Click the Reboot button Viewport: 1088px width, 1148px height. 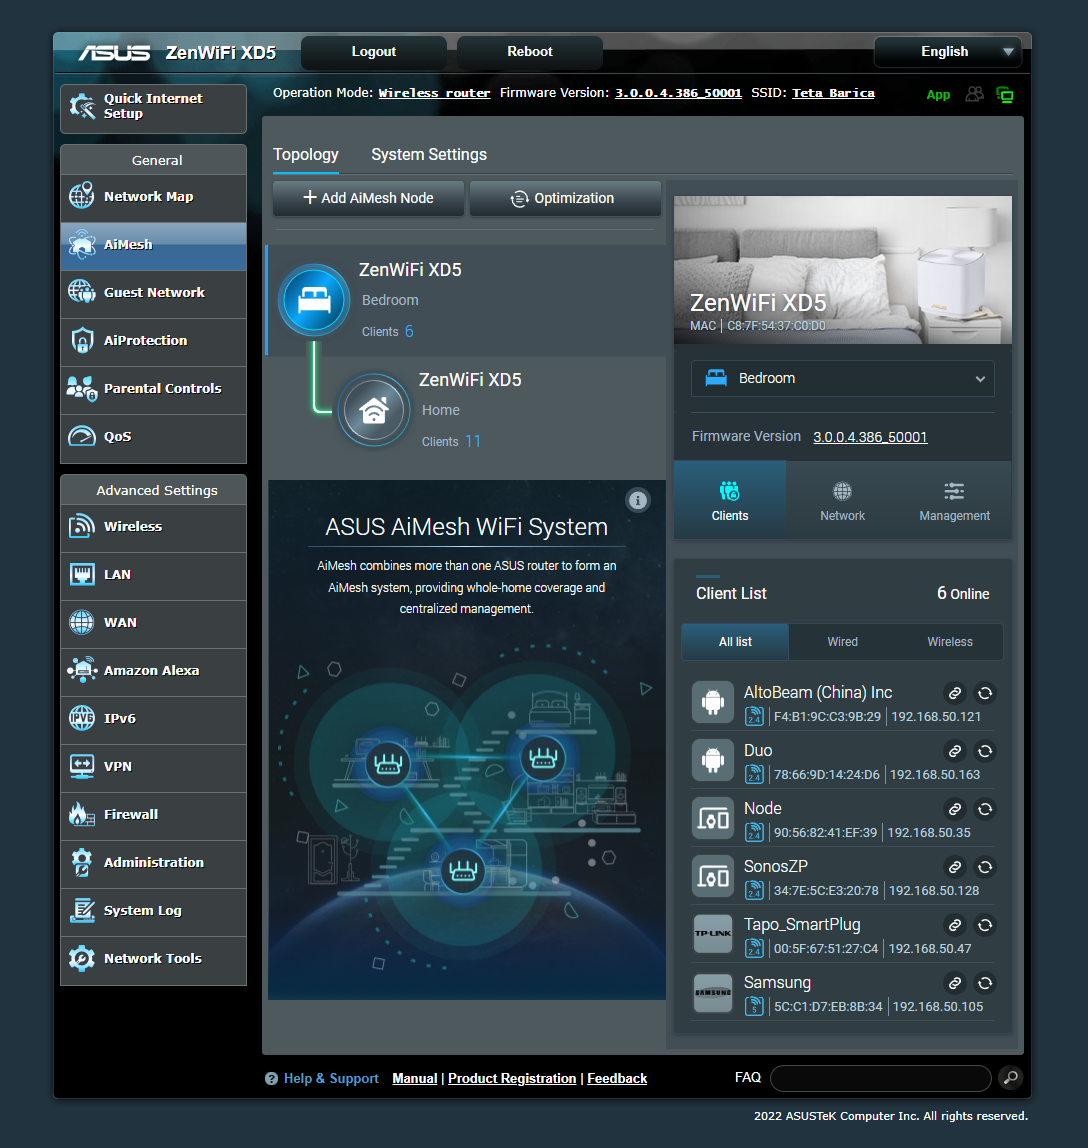[x=529, y=52]
